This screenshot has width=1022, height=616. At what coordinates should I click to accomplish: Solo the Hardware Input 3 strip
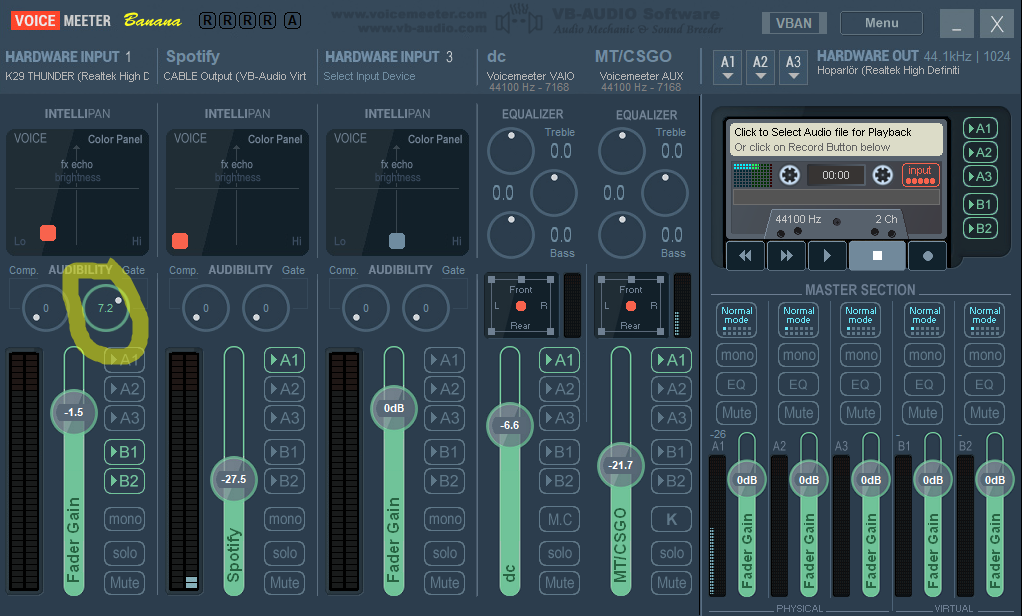[x=445, y=553]
